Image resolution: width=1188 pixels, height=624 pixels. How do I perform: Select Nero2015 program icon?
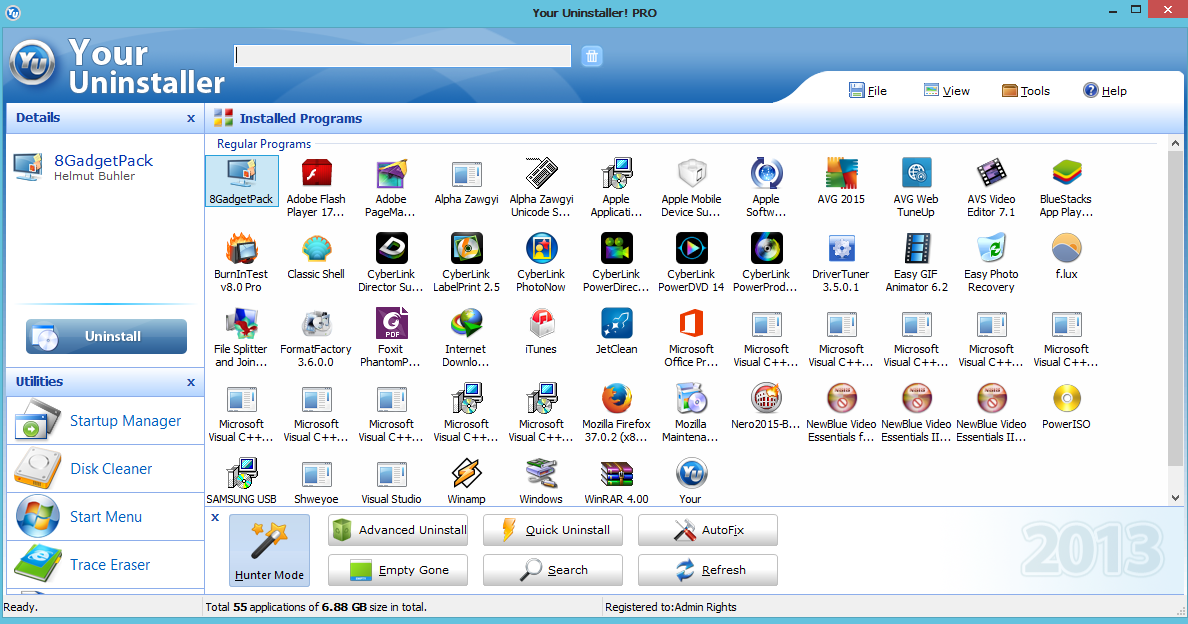(766, 399)
